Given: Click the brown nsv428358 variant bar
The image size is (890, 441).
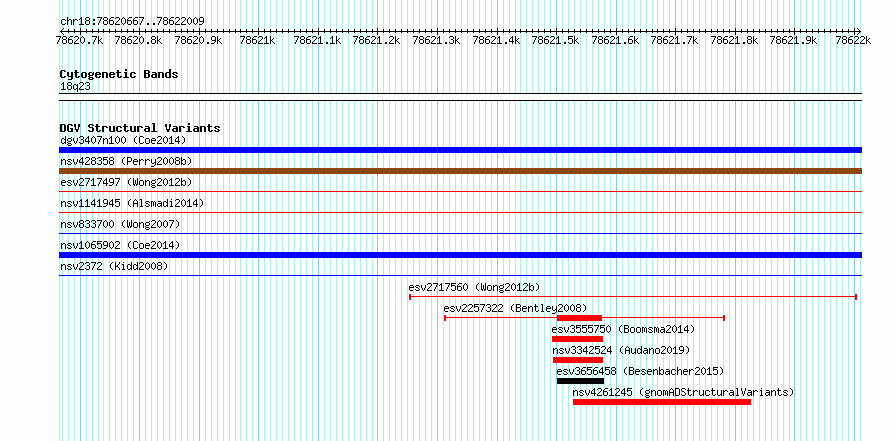Looking at the screenshot, I should pos(460,171).
